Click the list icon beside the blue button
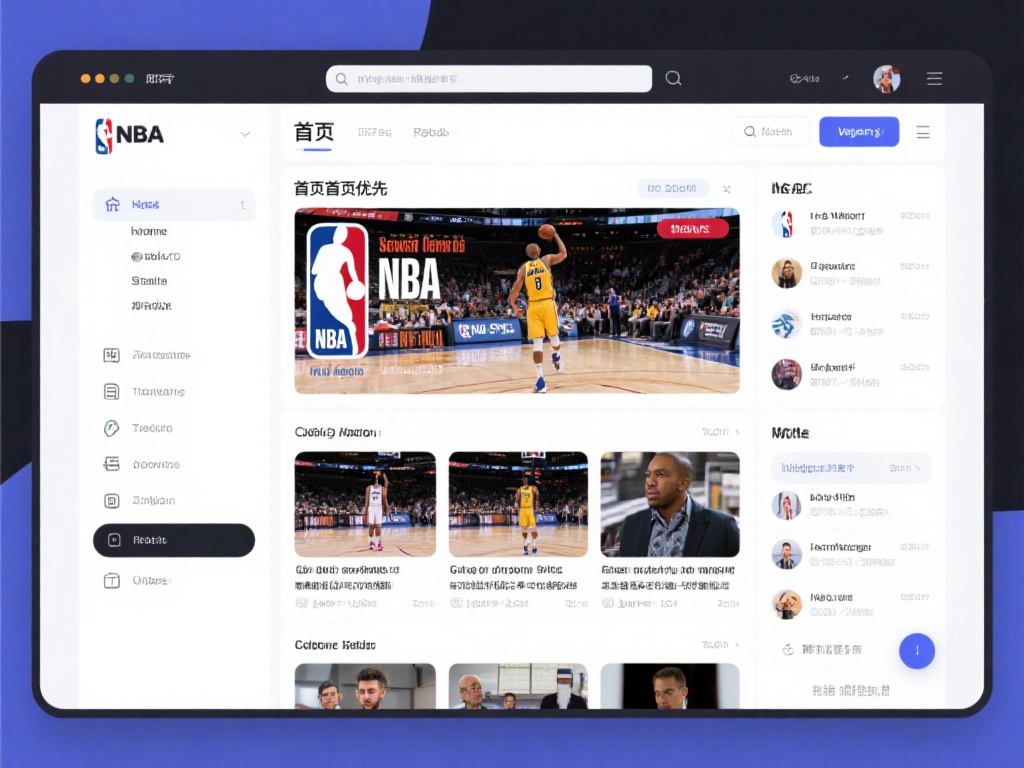Screen dimensions: 1024x768 click(923, 132)
